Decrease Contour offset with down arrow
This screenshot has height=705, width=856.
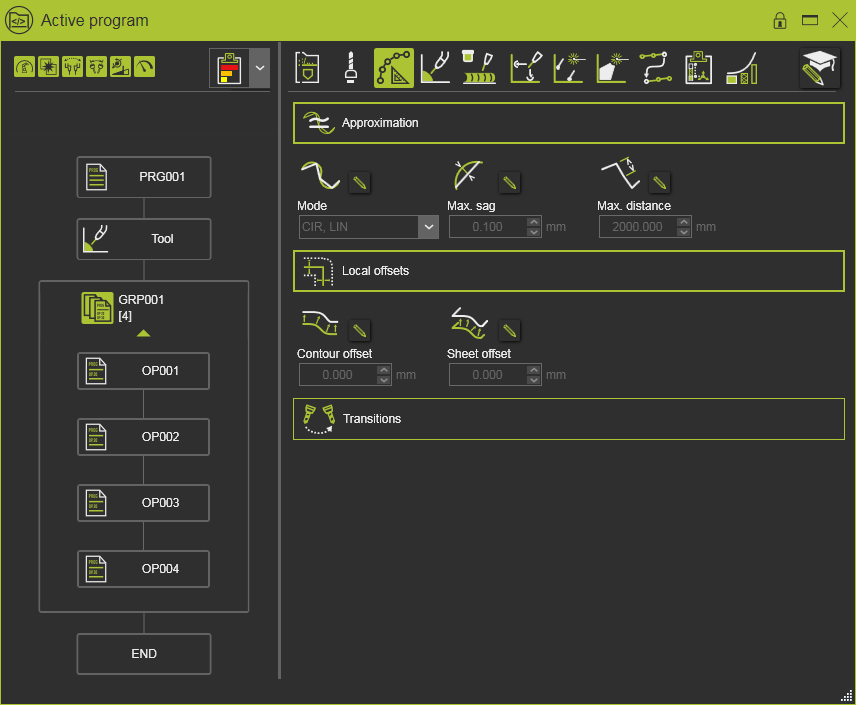384,380
